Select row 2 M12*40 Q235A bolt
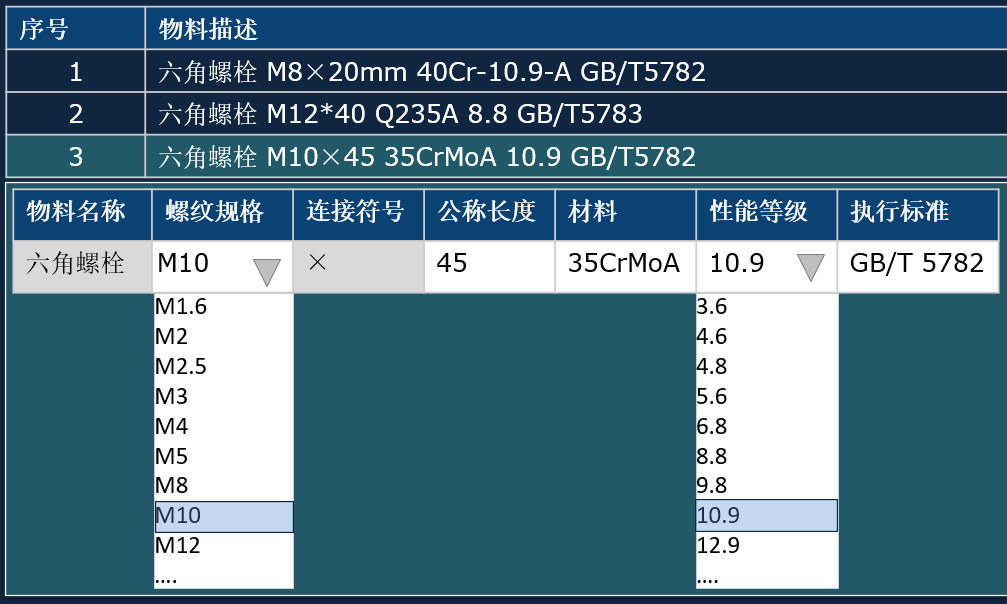1007x604 pixels. (x=506, y=114)
